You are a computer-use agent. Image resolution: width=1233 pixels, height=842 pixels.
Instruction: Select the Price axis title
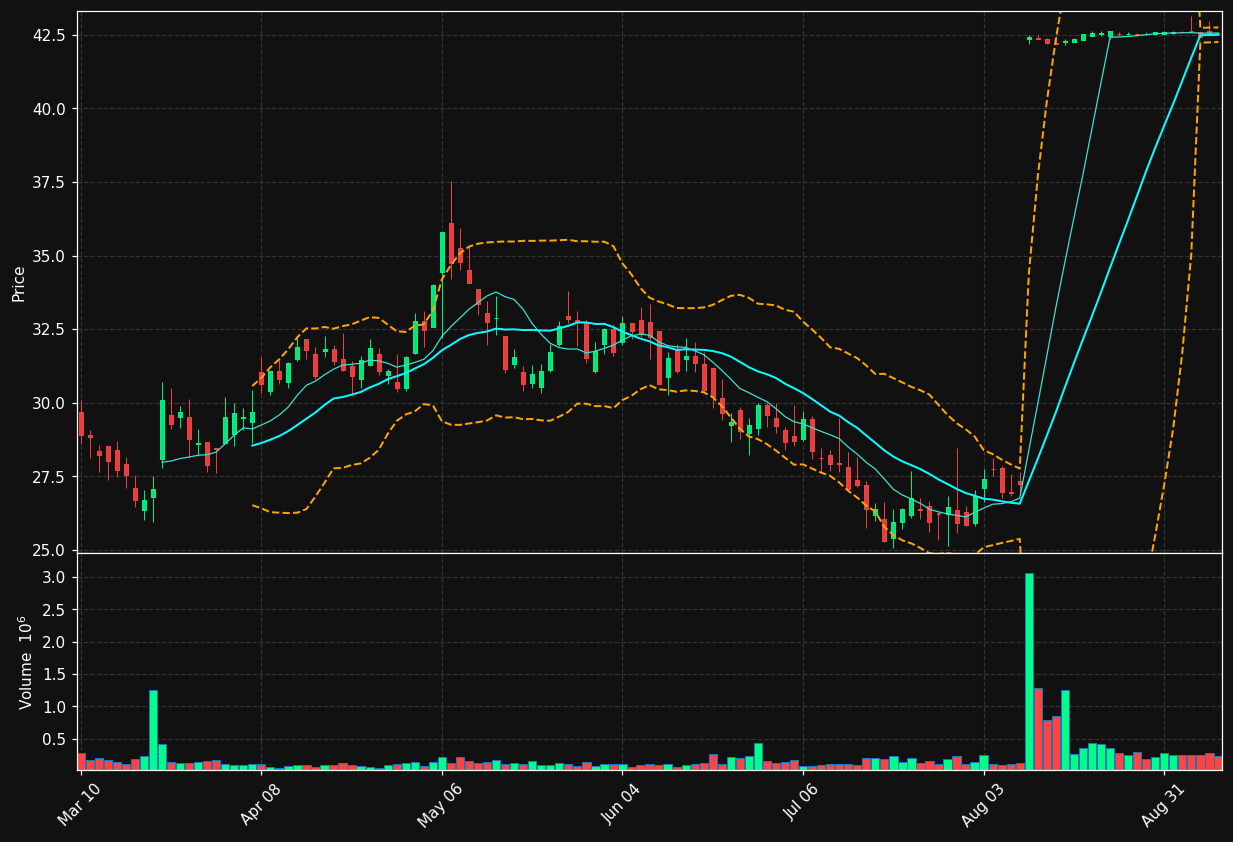[19, 283]
